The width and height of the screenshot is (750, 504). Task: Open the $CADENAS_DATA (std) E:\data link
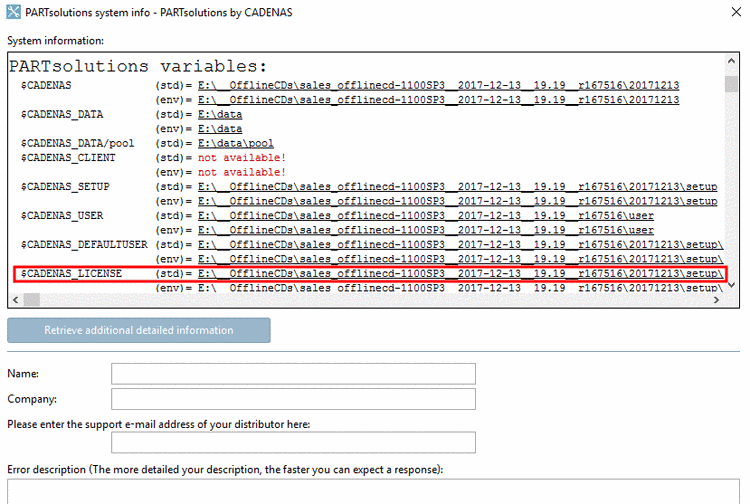coord(220,115)
